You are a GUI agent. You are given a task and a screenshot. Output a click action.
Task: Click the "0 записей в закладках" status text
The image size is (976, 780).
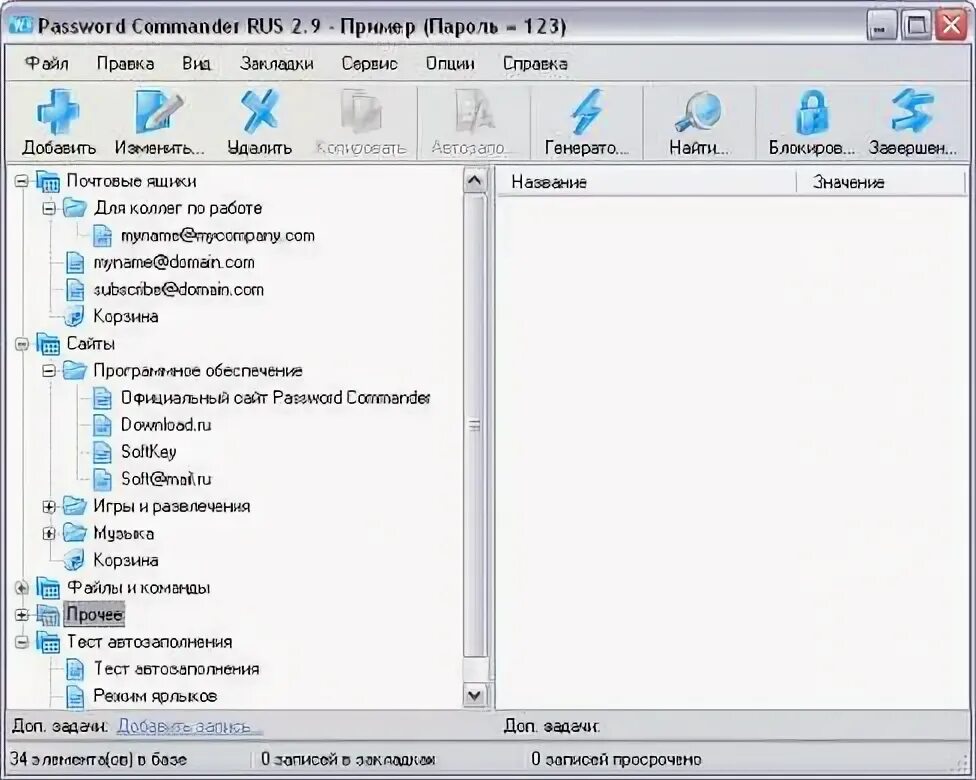pyautogui.click(x=348, y=759)
